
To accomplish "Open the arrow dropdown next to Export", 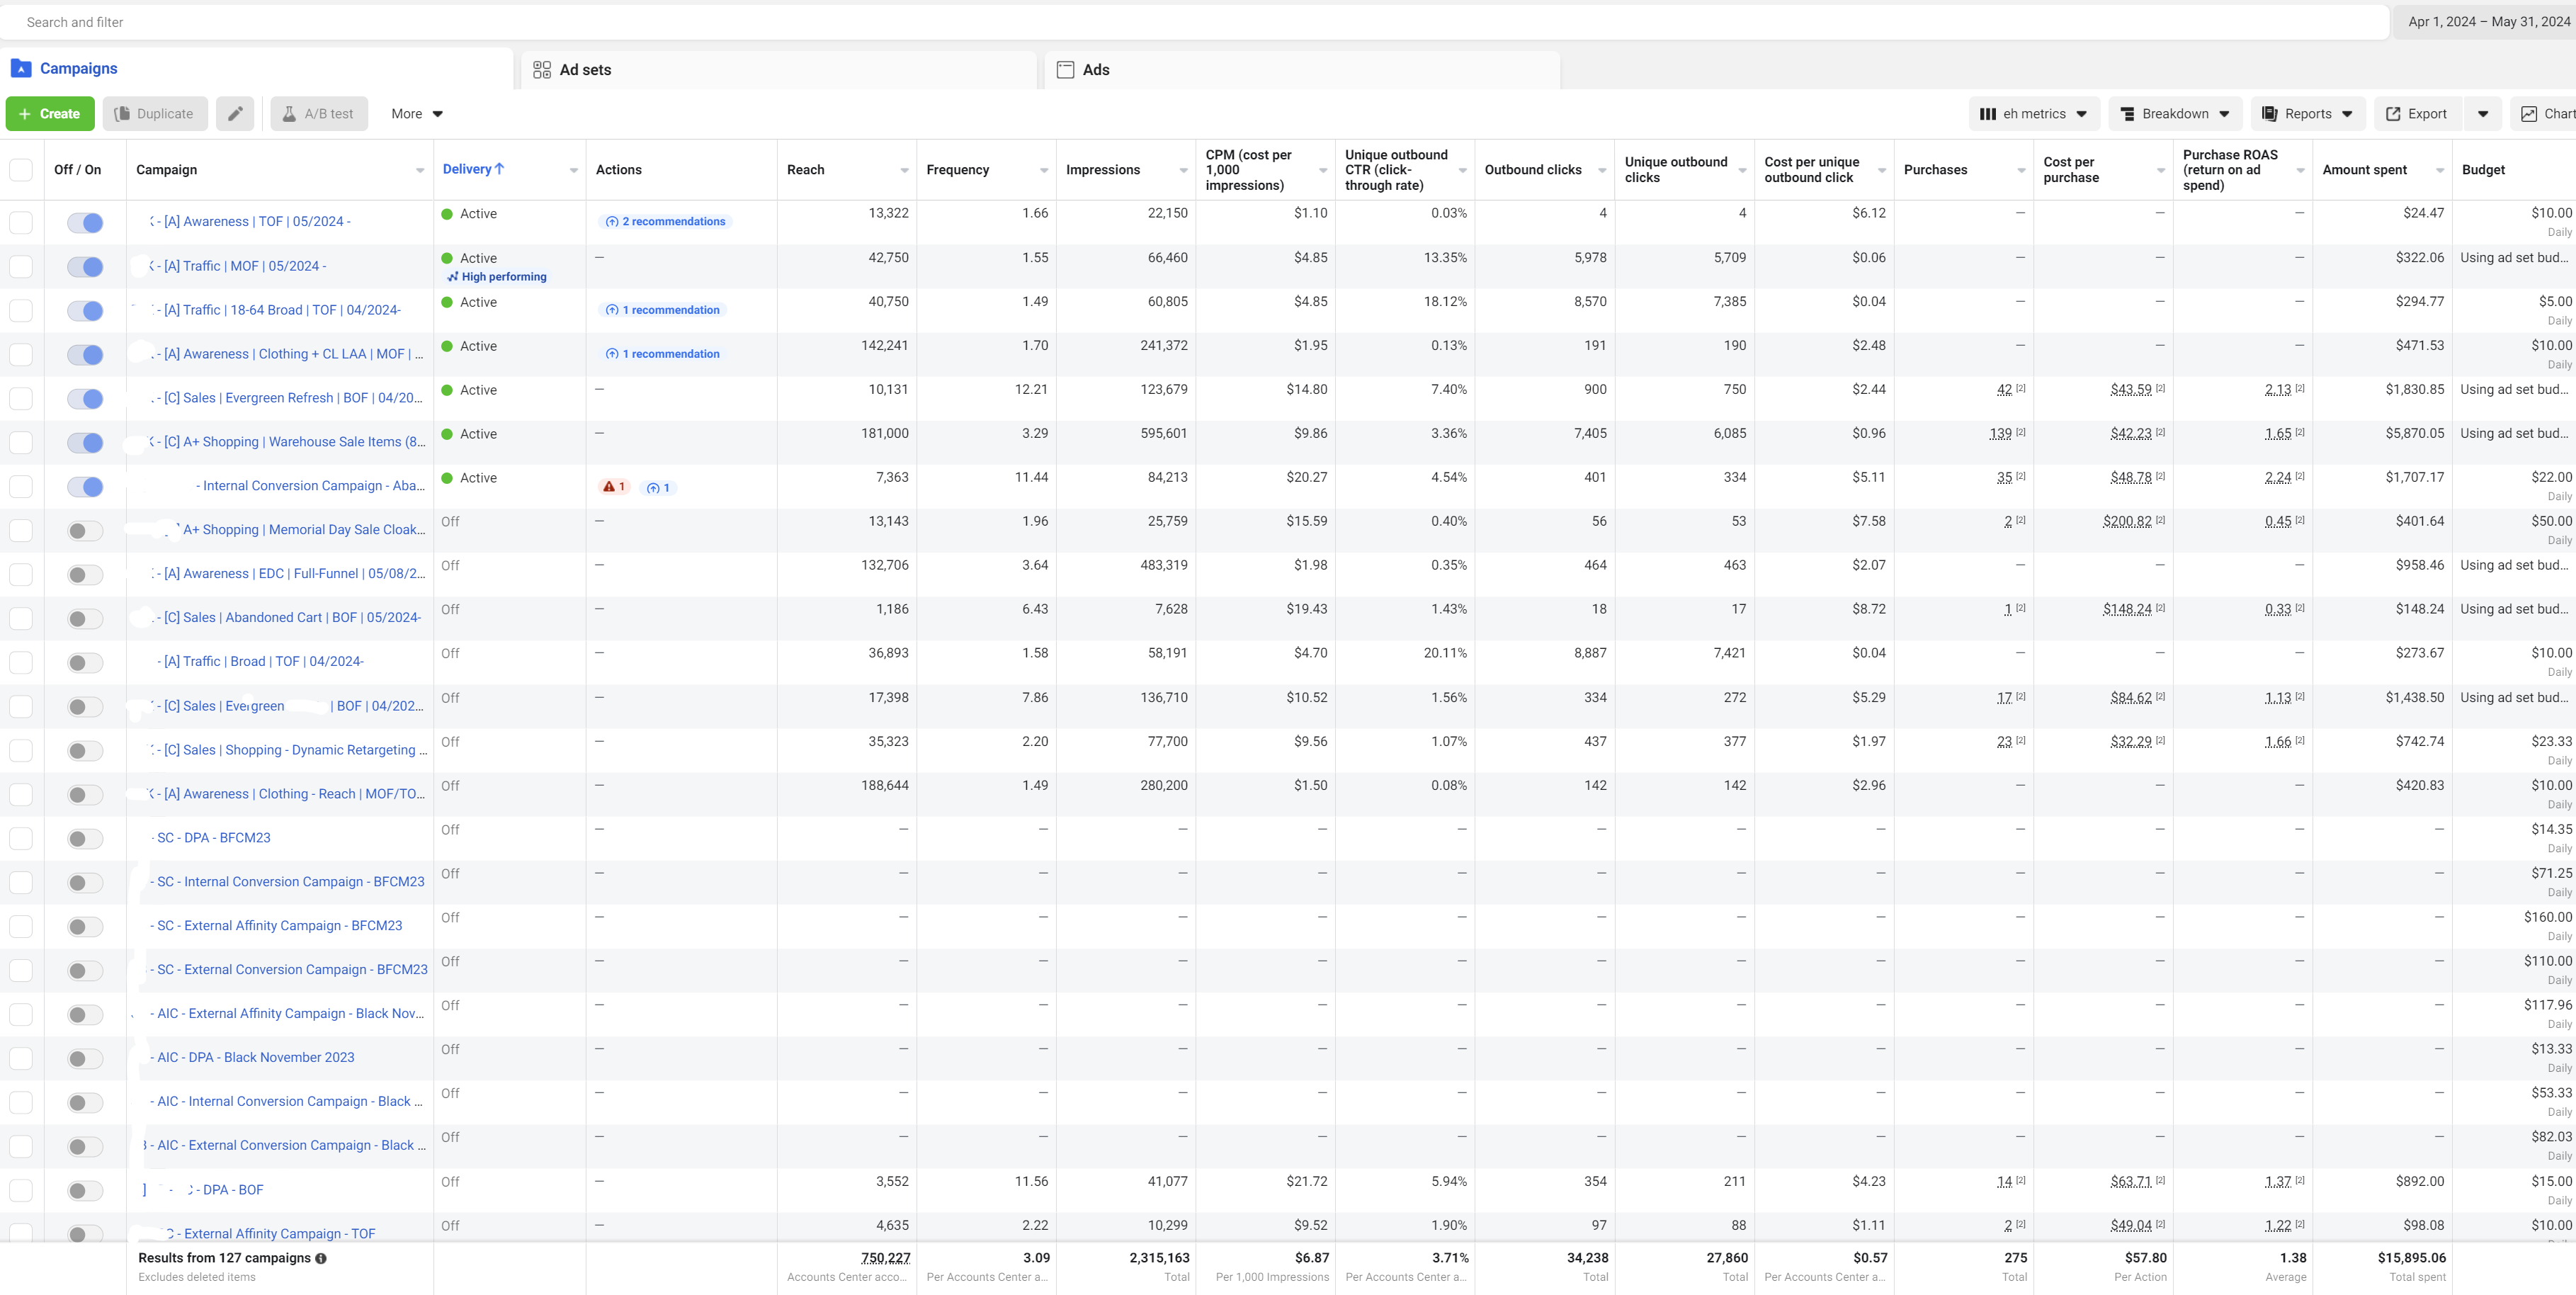I will pyautogui.click(x=2483, y=114).
